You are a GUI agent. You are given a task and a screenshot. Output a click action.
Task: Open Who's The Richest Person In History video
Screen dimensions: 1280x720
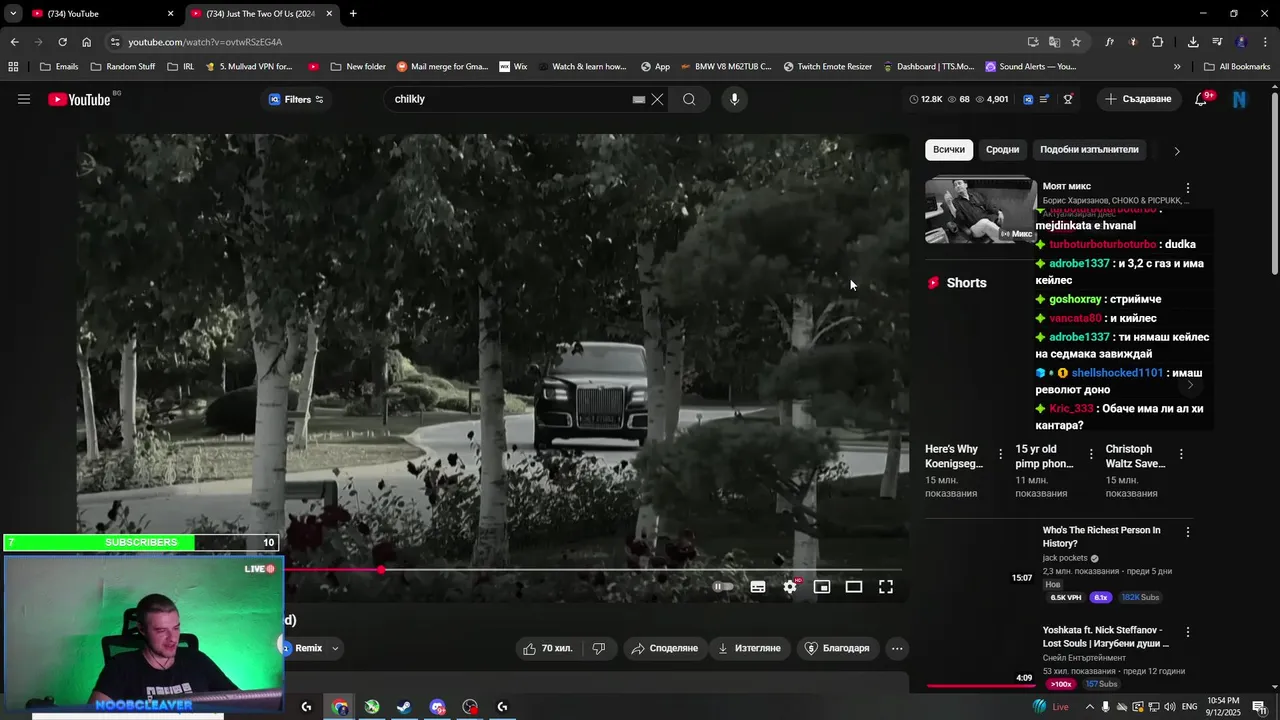pos(1102,537)
